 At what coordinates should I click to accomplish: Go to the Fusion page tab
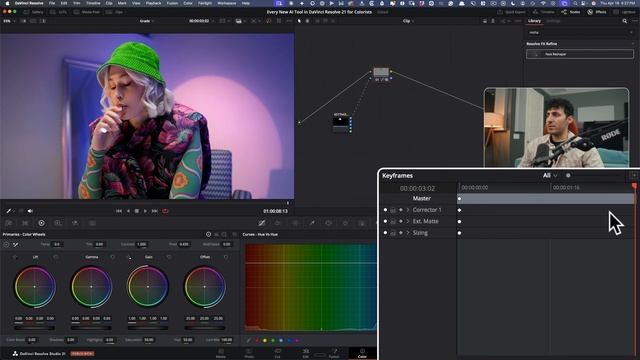point(334,353)
